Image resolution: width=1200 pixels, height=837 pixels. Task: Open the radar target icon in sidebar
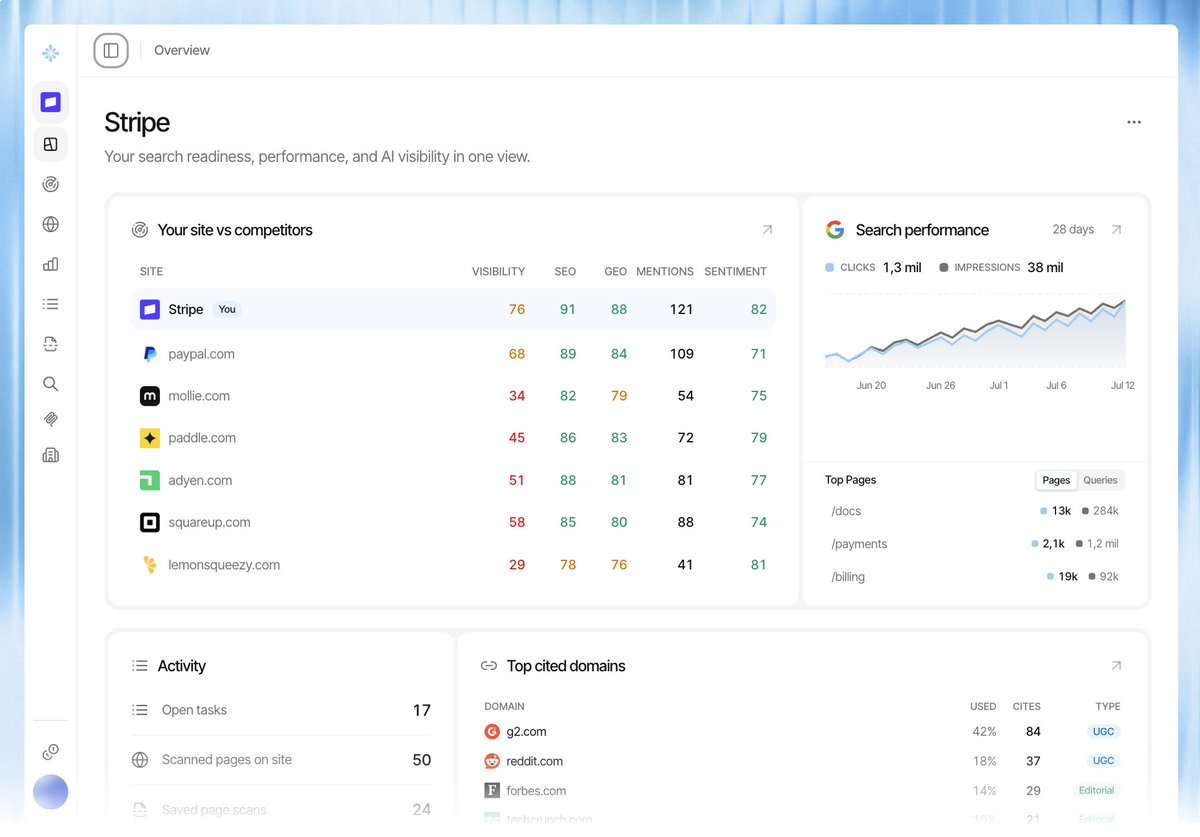pyautogui.click(x=51, y=184)
